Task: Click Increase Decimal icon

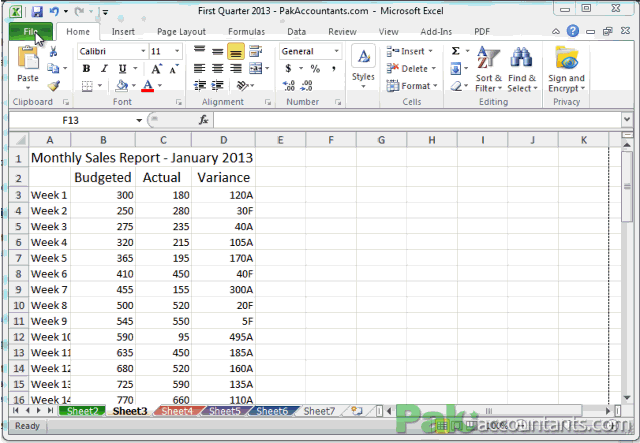Action: (289, 85)
